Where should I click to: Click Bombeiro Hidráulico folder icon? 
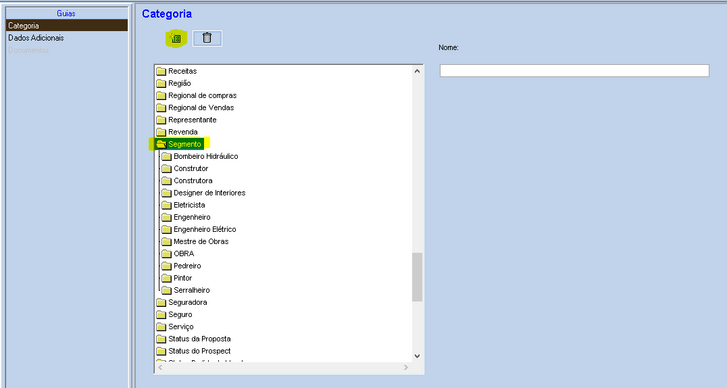coord(166,157)
